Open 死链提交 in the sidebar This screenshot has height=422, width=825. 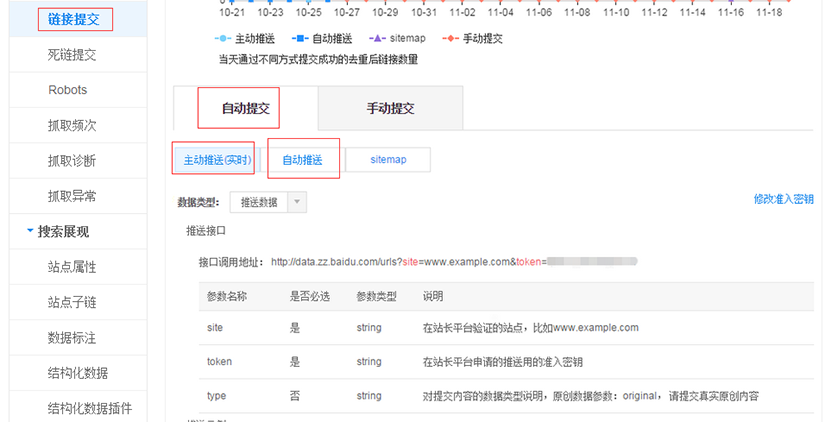pos(72,55)
